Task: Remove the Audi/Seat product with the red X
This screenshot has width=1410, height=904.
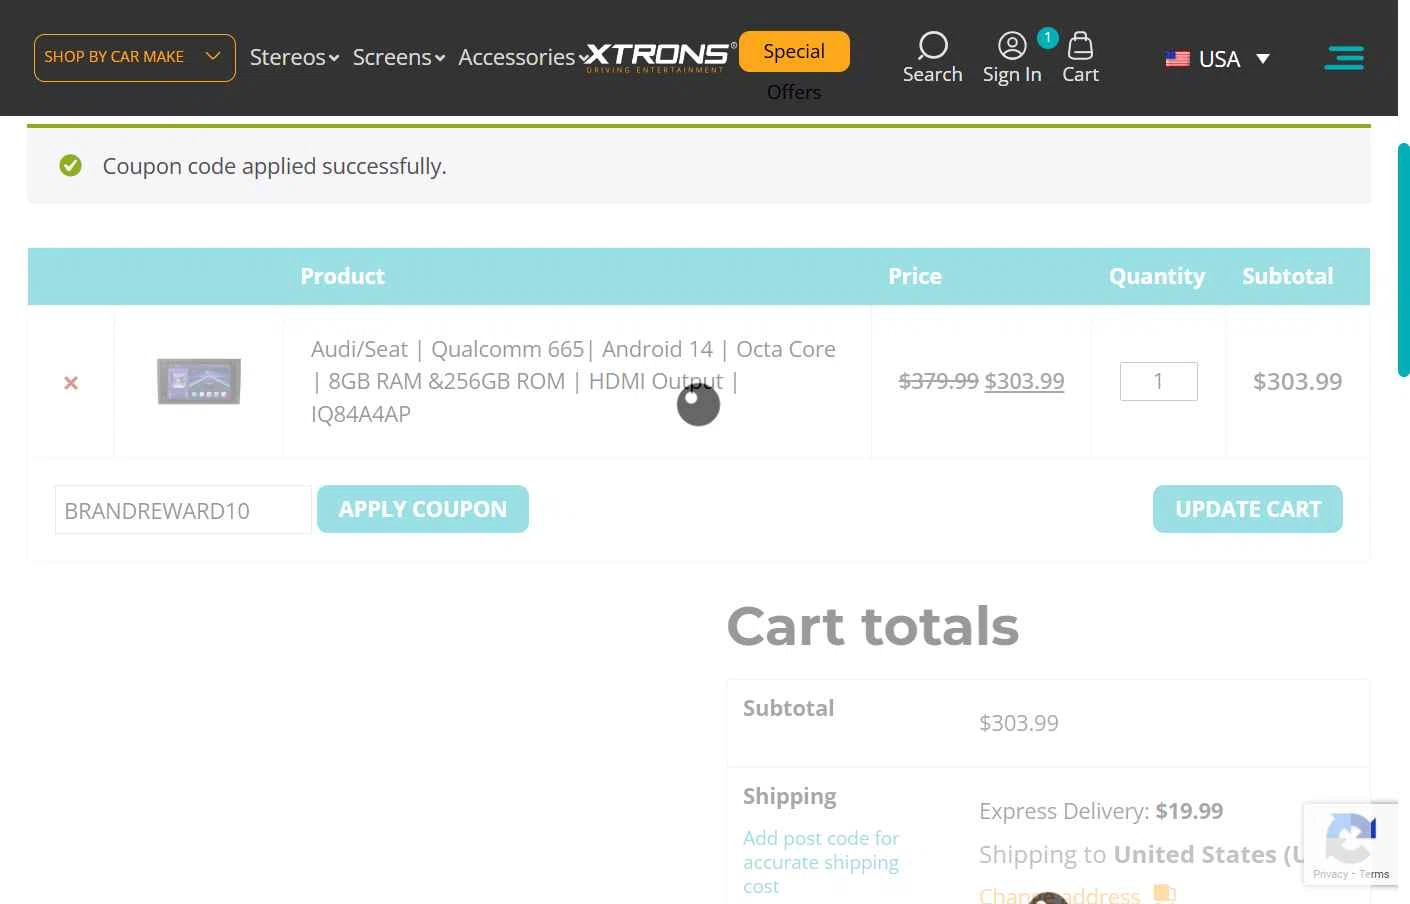Action: coord(71,383)
